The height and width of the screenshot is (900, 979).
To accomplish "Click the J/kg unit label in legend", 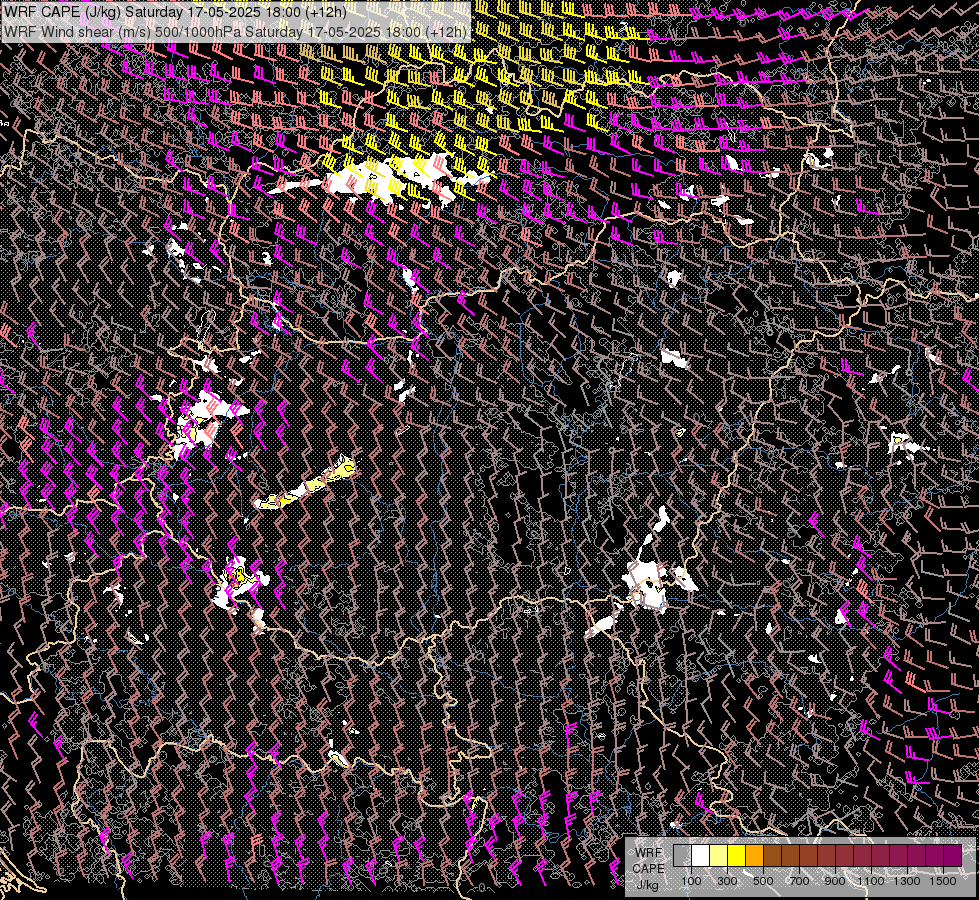I will point(647,885).
